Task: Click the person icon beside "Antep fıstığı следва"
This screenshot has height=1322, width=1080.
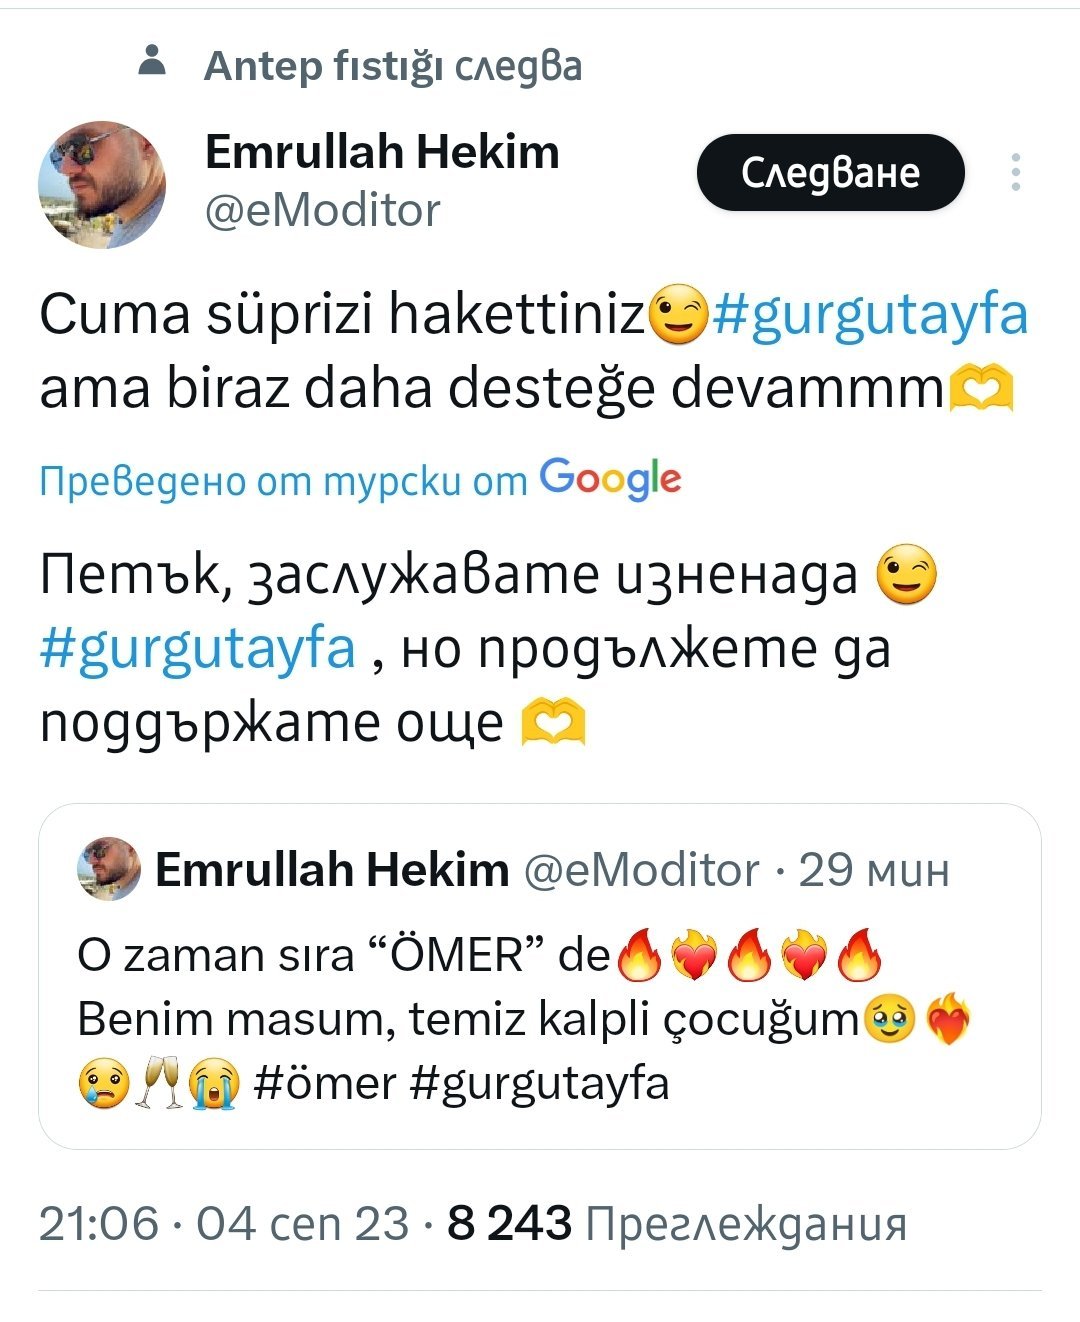Action: 151,61
